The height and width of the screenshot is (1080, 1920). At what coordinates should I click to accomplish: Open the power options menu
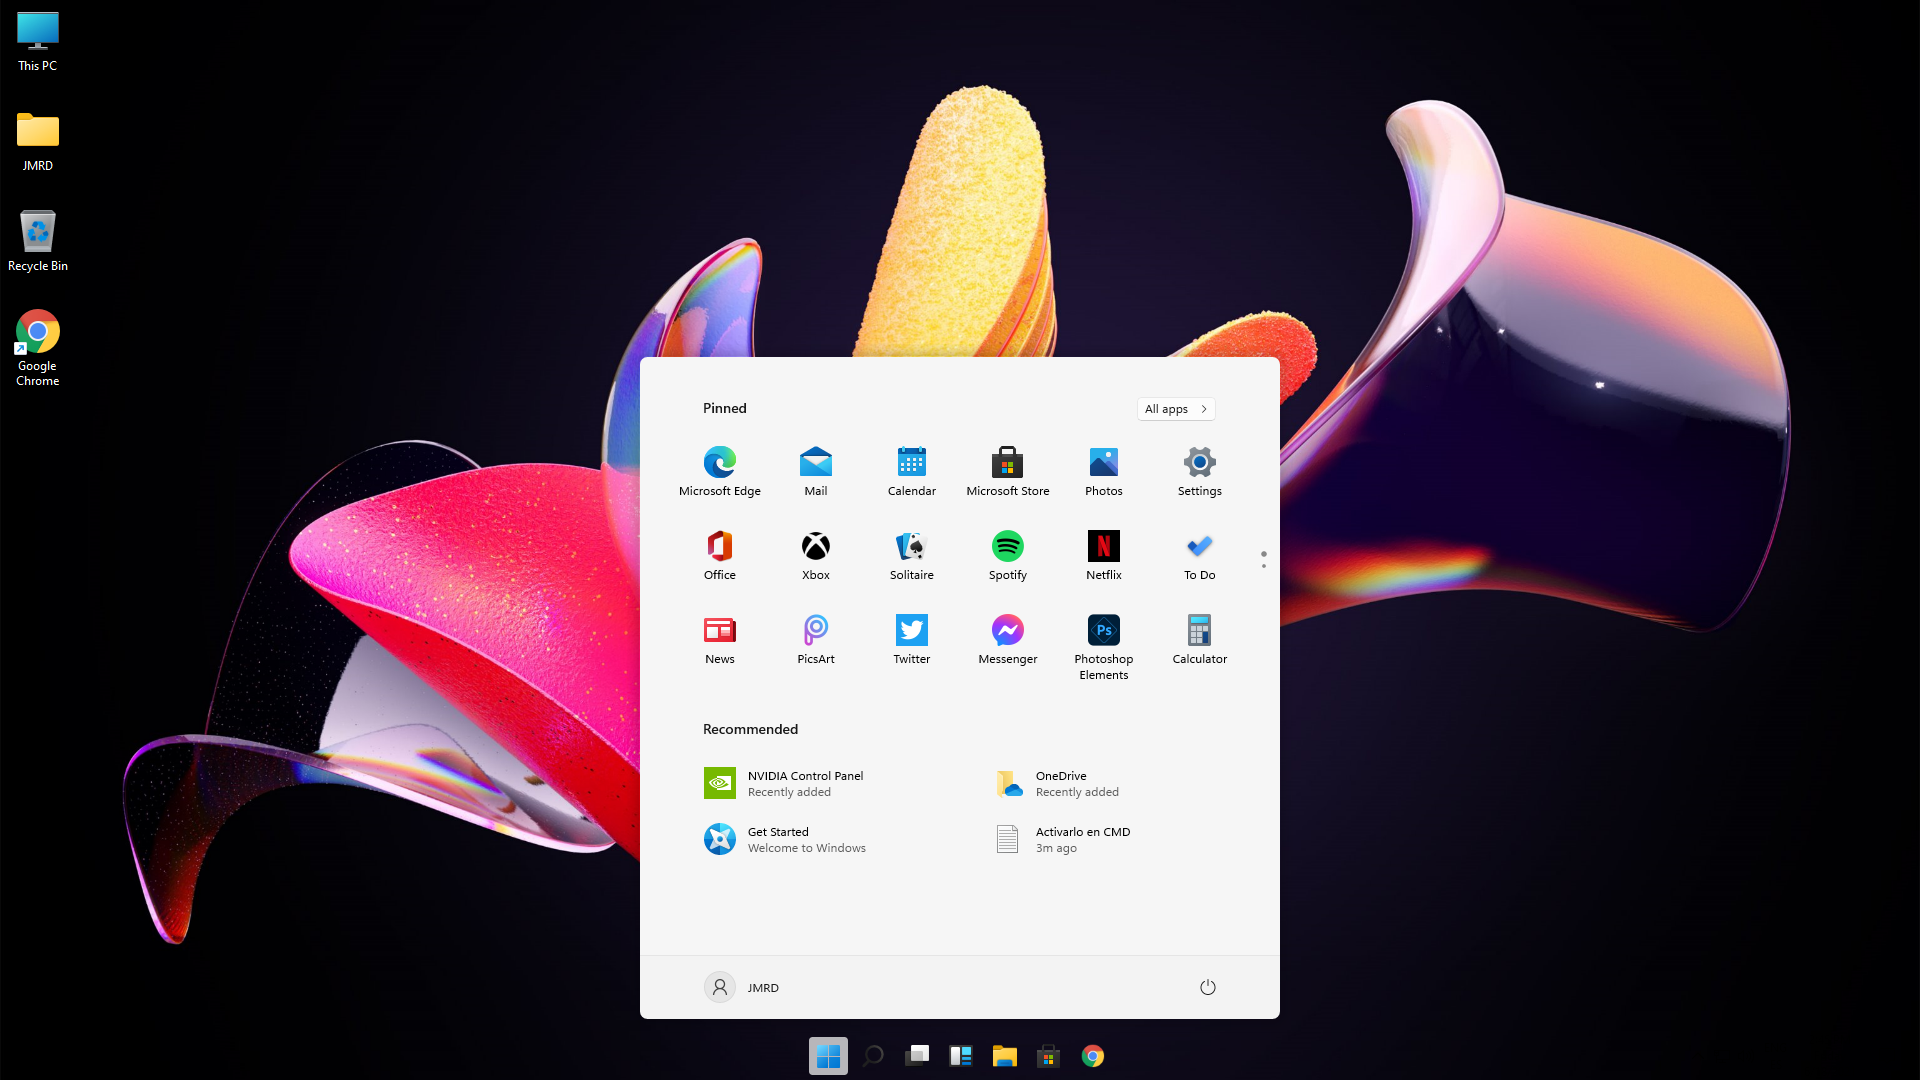pyautogui.click(x=1207, y=987)
